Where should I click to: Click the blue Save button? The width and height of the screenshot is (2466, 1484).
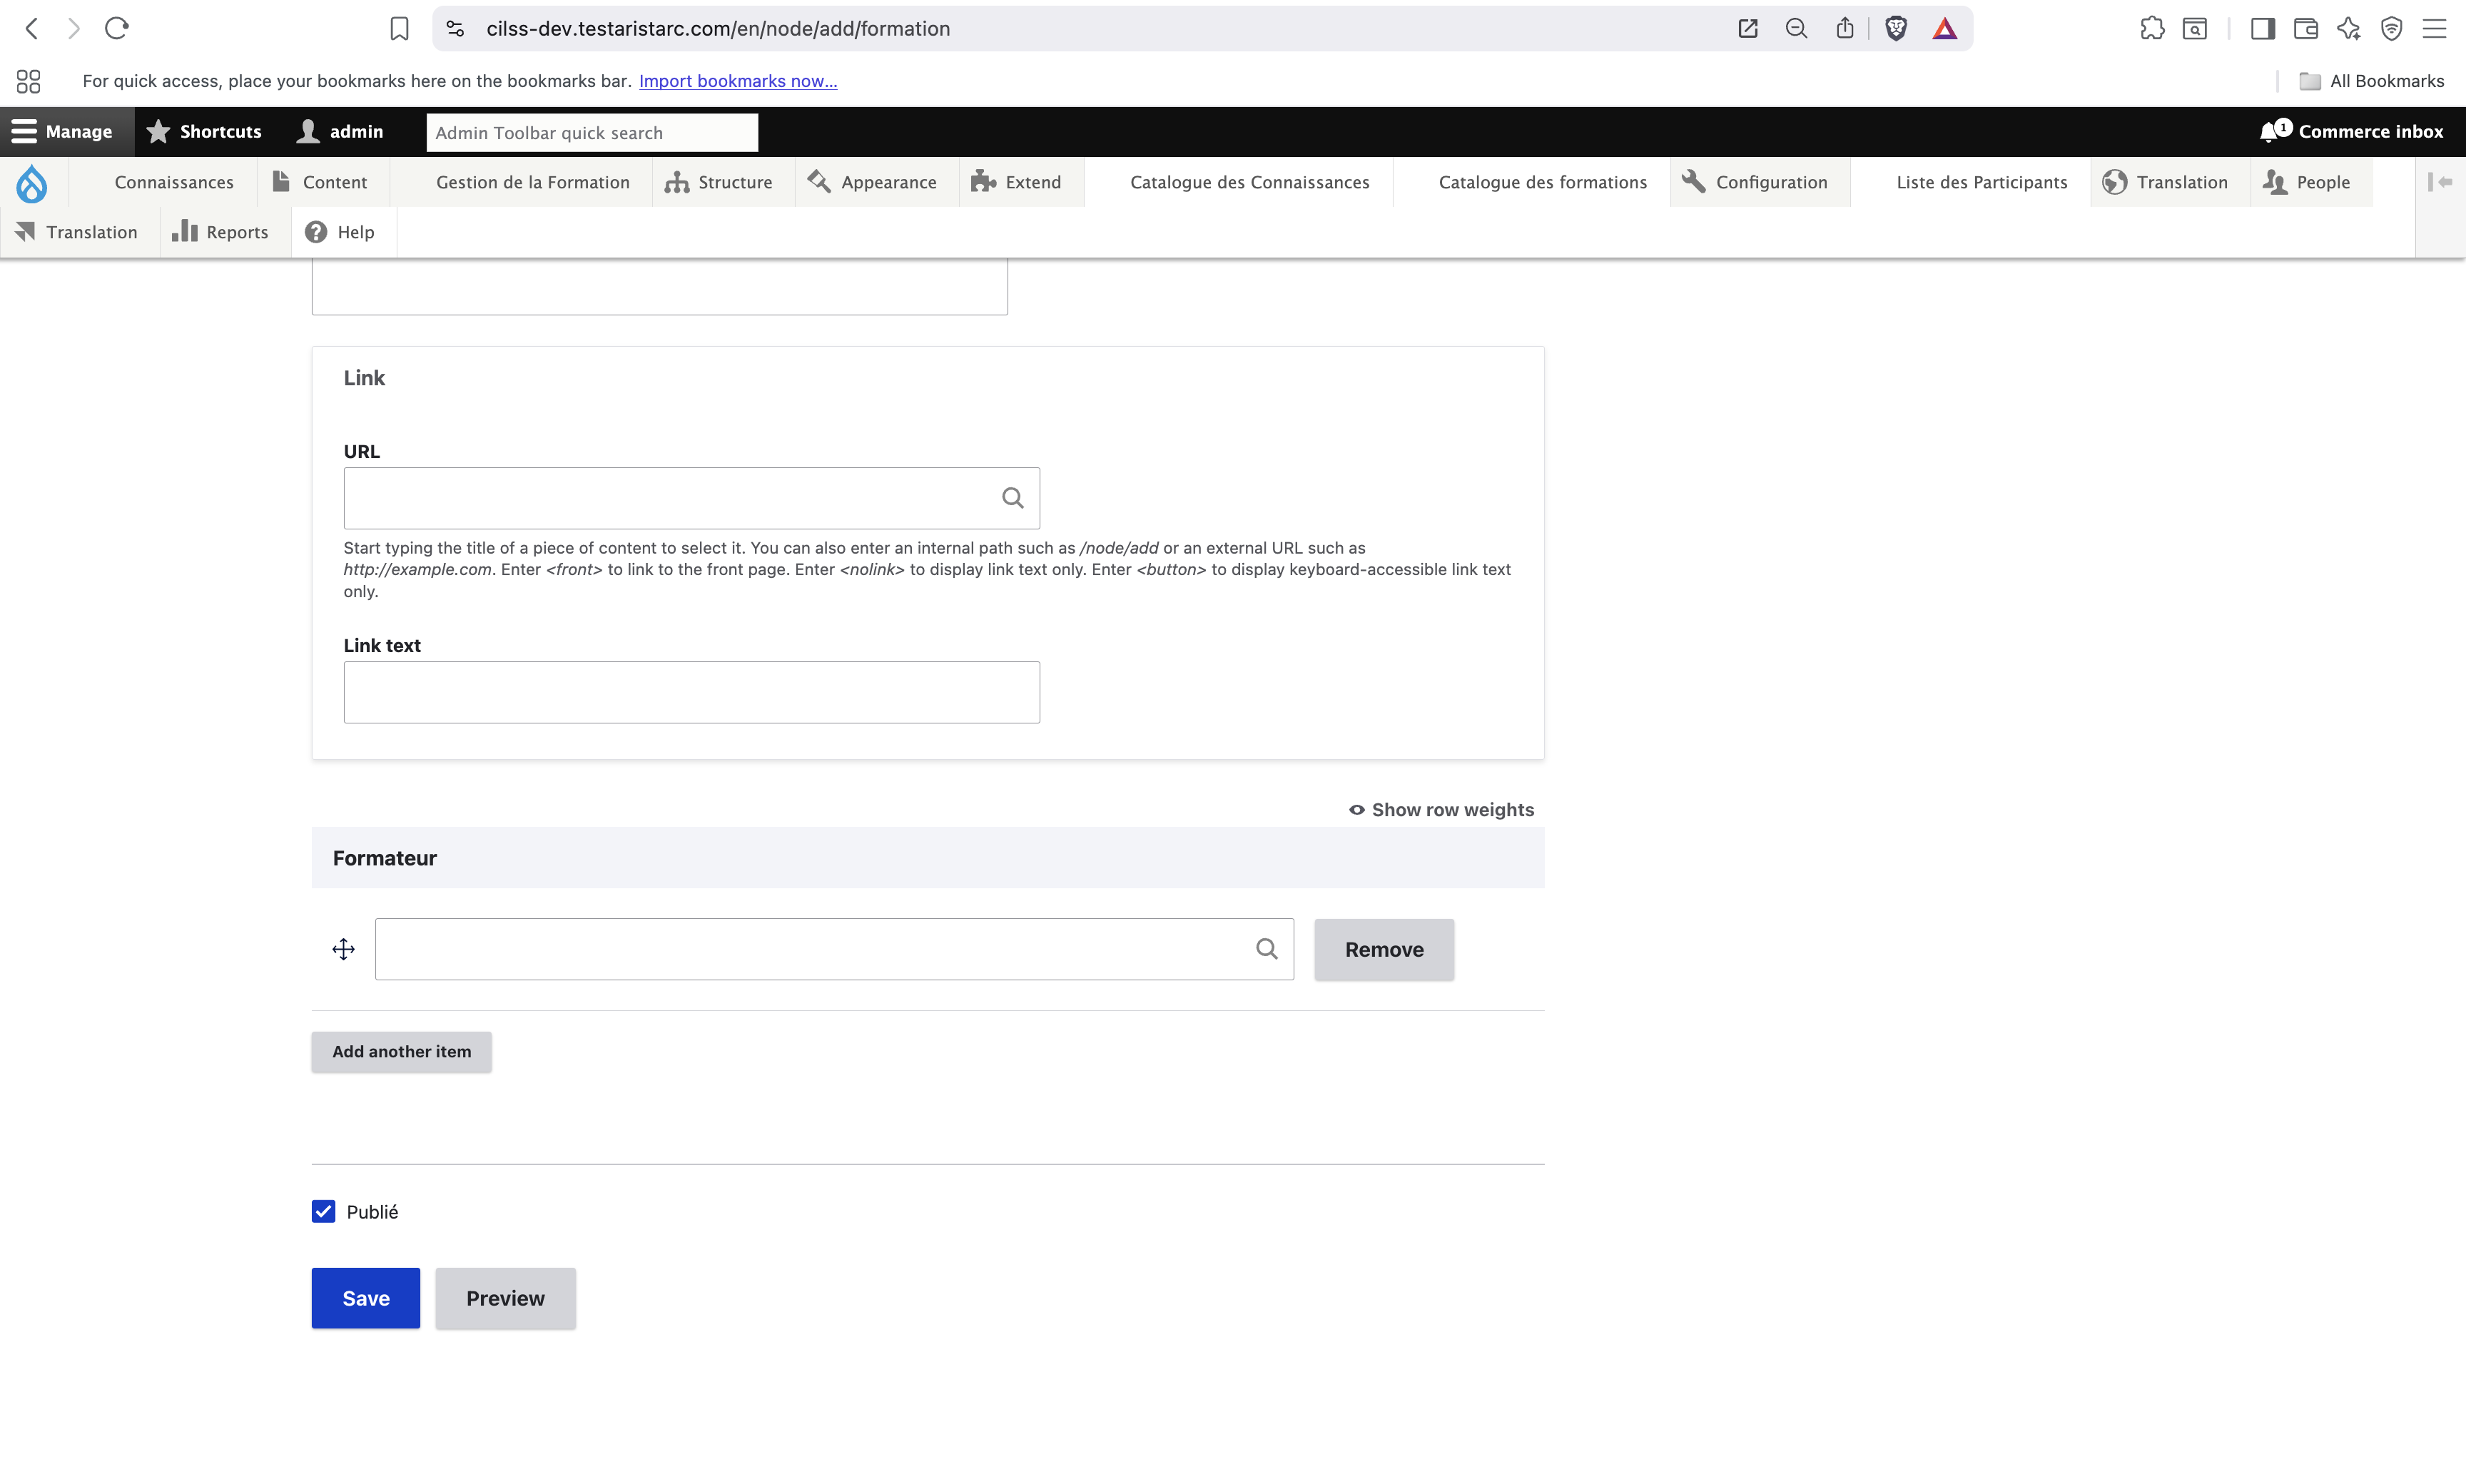point(366,1298)
